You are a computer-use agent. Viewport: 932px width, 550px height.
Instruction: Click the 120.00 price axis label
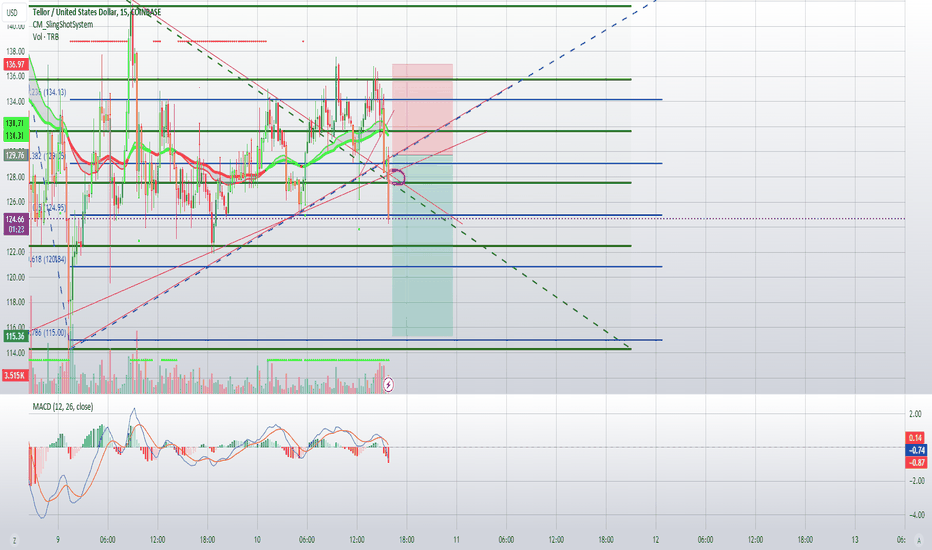pos(15,277)
